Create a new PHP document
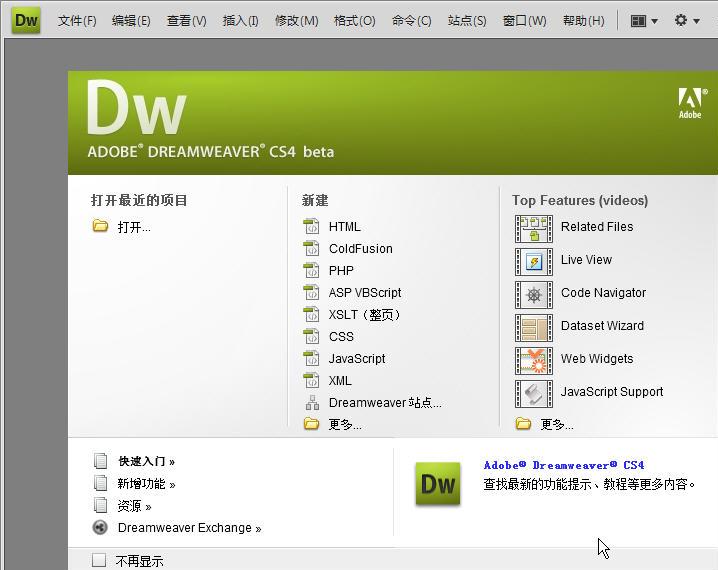718x570 pixels. tap(341, 271)
